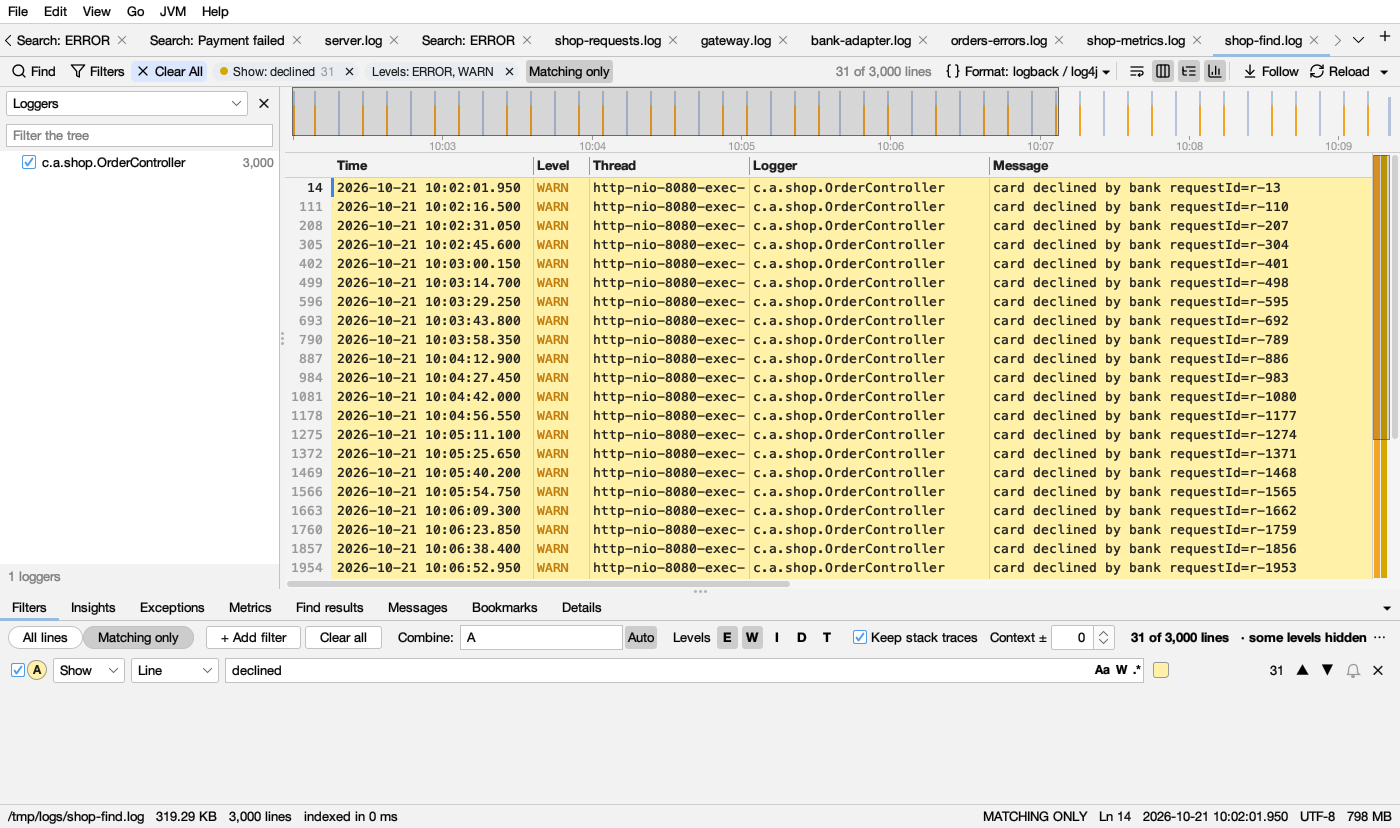Open the Find search tool
The width and height of the screenshot is (1400, 828).
[x=34, y=71]
